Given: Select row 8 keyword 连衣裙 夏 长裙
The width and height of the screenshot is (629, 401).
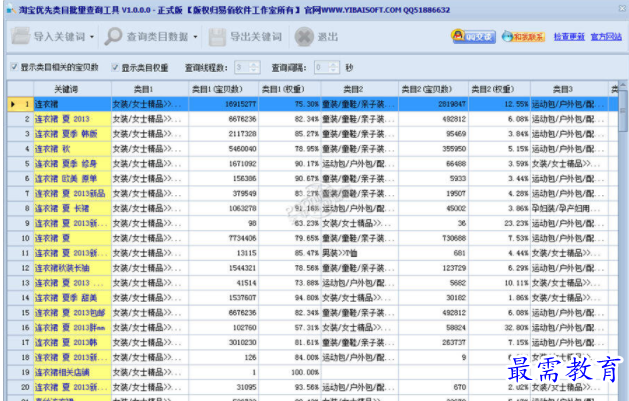Looking at the screenshot, I should pos(73,209).
